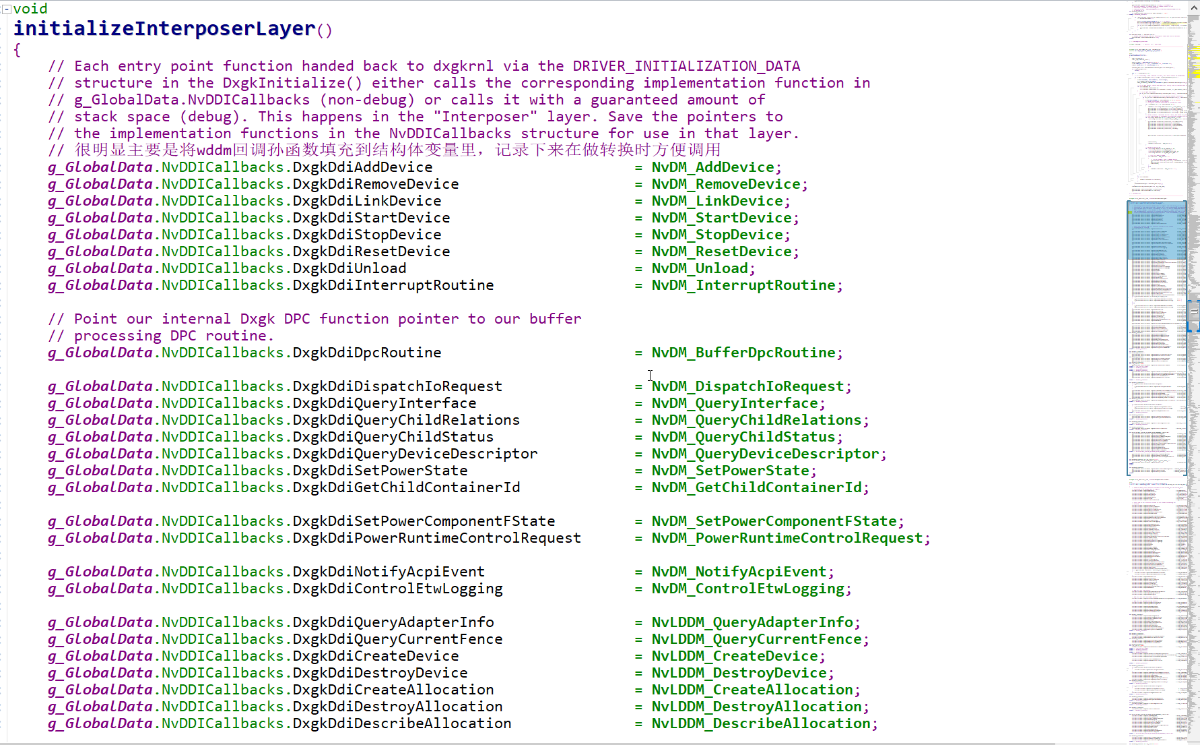
Task: Click the DxgkDdiGetChildContainerId member name
Action: pos(406,488)
